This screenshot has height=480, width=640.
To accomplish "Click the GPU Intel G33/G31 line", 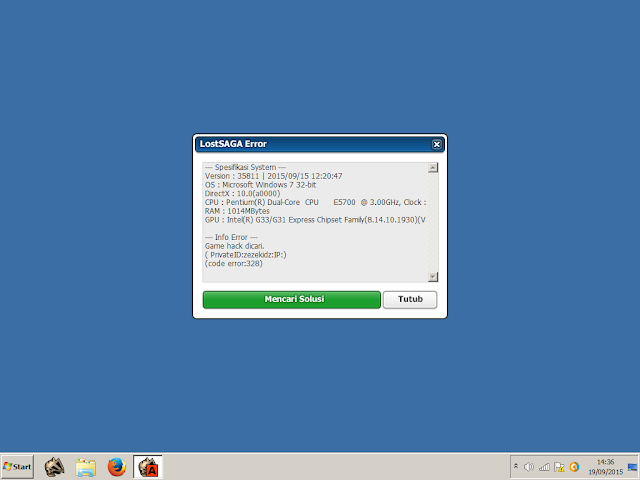I will click(315, 220).
